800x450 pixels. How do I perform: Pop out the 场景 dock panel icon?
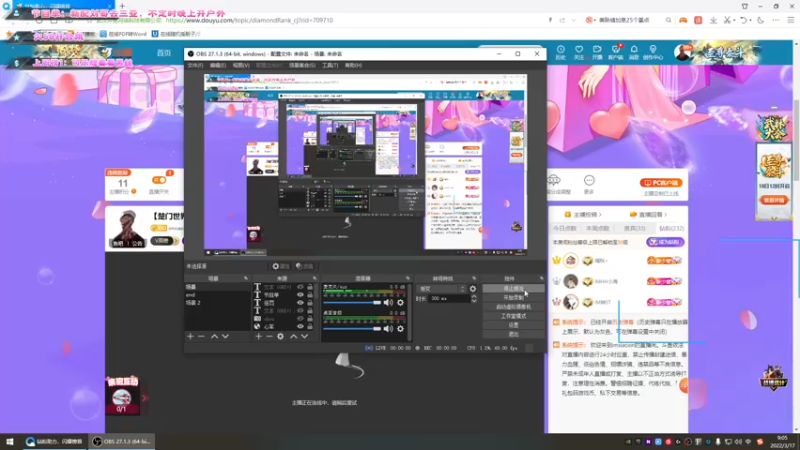click(x=246, y=279)
